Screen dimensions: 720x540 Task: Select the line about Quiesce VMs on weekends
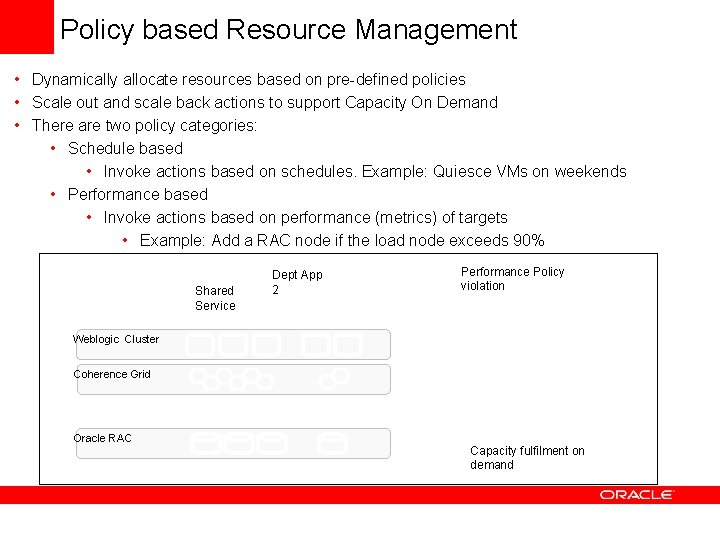[365, 171]
